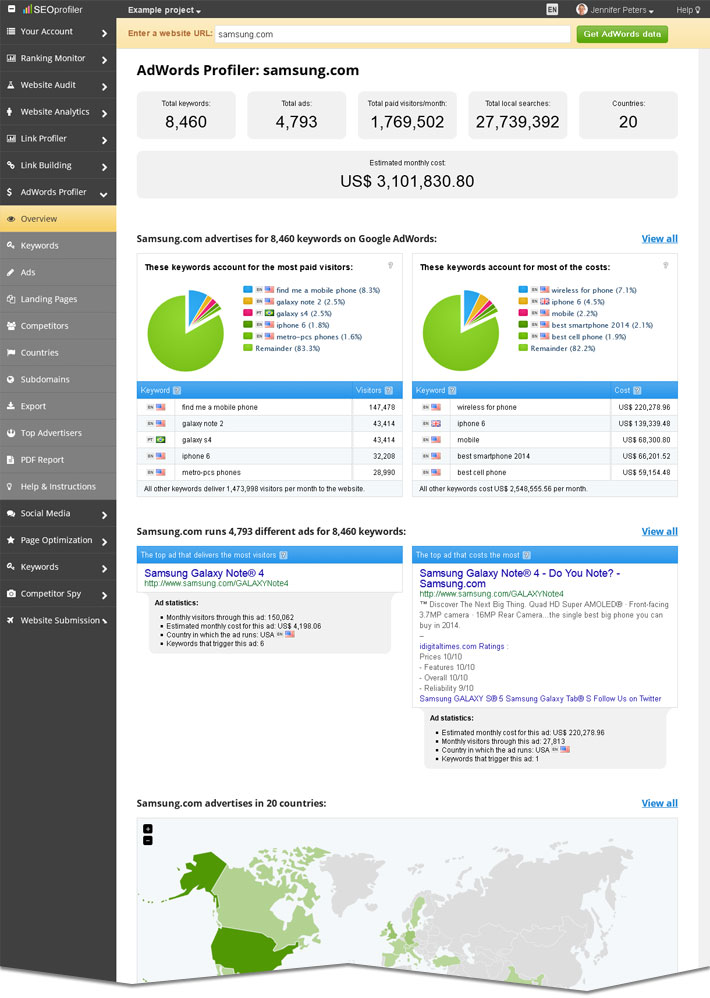Viewport: 710px width, 998px height.
Task: Click the Competitors people icon
Action: (x=11, y=326)
